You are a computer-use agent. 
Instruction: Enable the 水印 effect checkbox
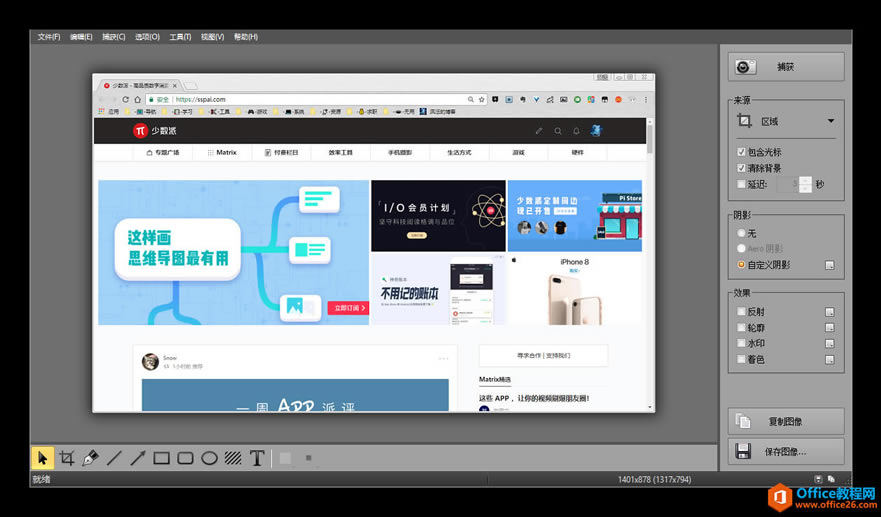741,343
